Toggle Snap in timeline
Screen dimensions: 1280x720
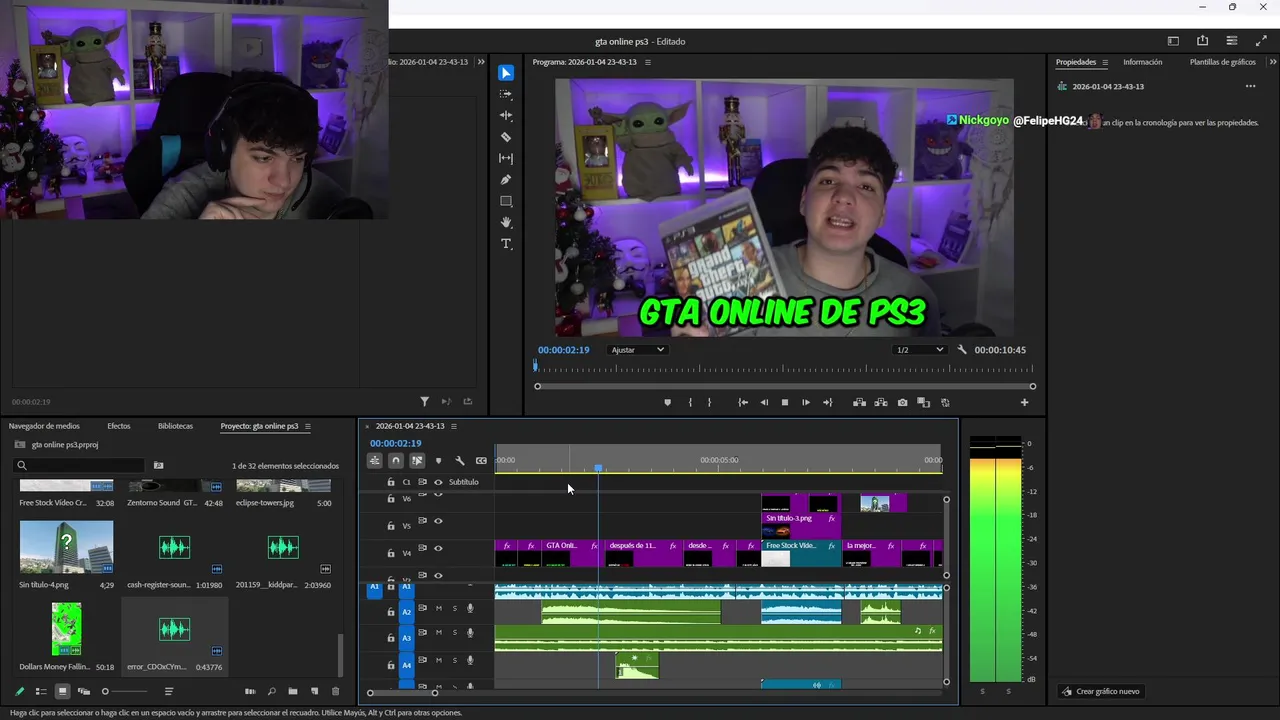point(396,461)
